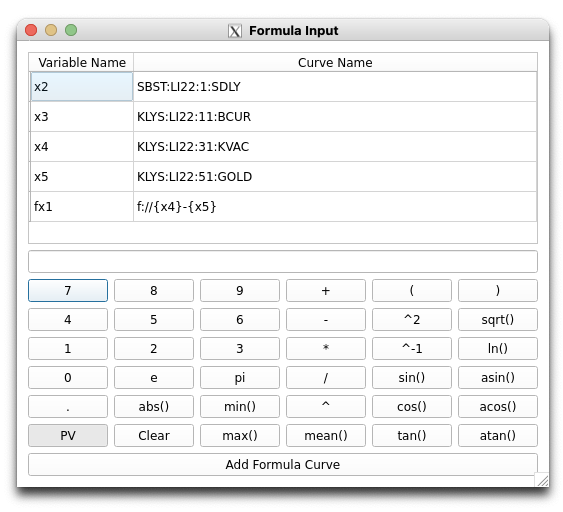Close the Formula Input window
This screenshot has height=512, width=563.
pos(31,30)
